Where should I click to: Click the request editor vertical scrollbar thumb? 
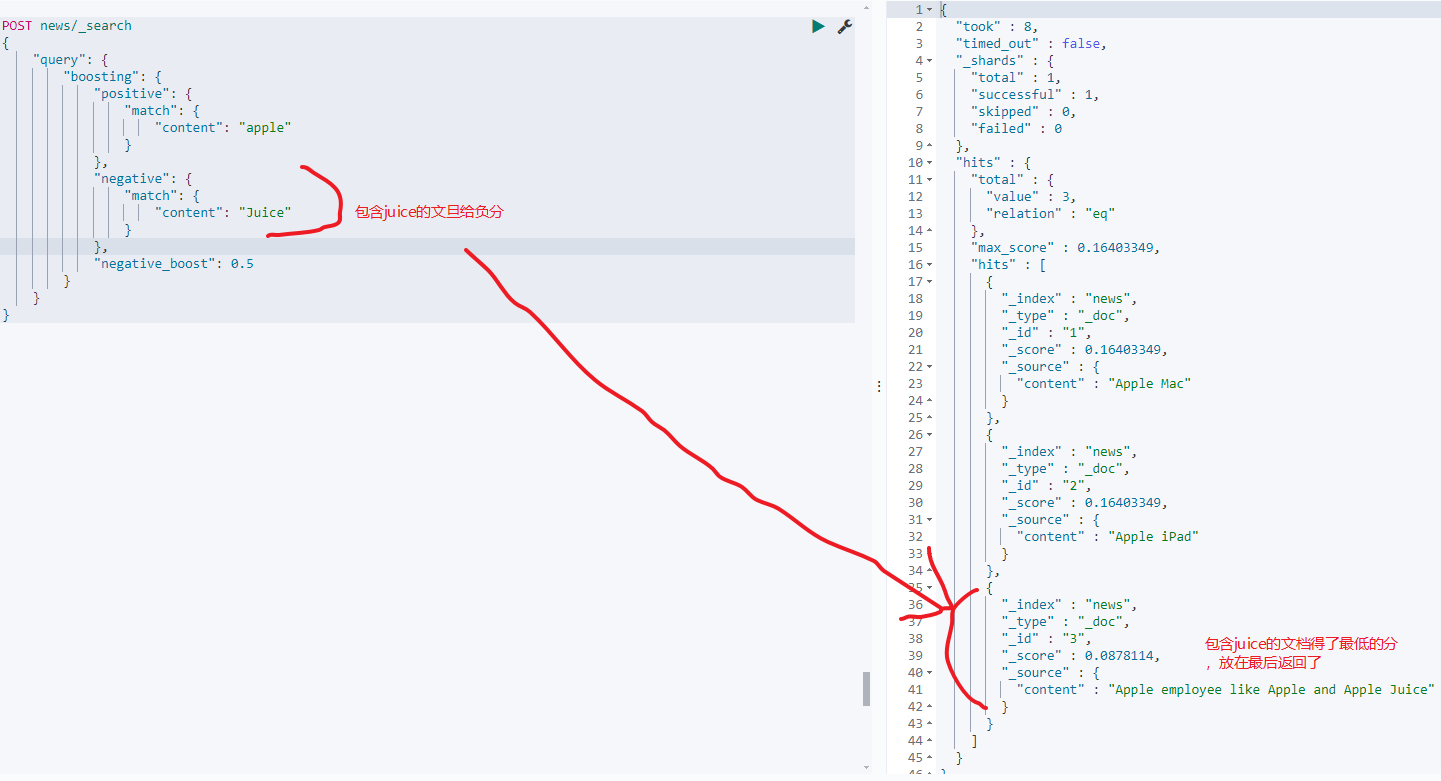click(x=866, y=689)
